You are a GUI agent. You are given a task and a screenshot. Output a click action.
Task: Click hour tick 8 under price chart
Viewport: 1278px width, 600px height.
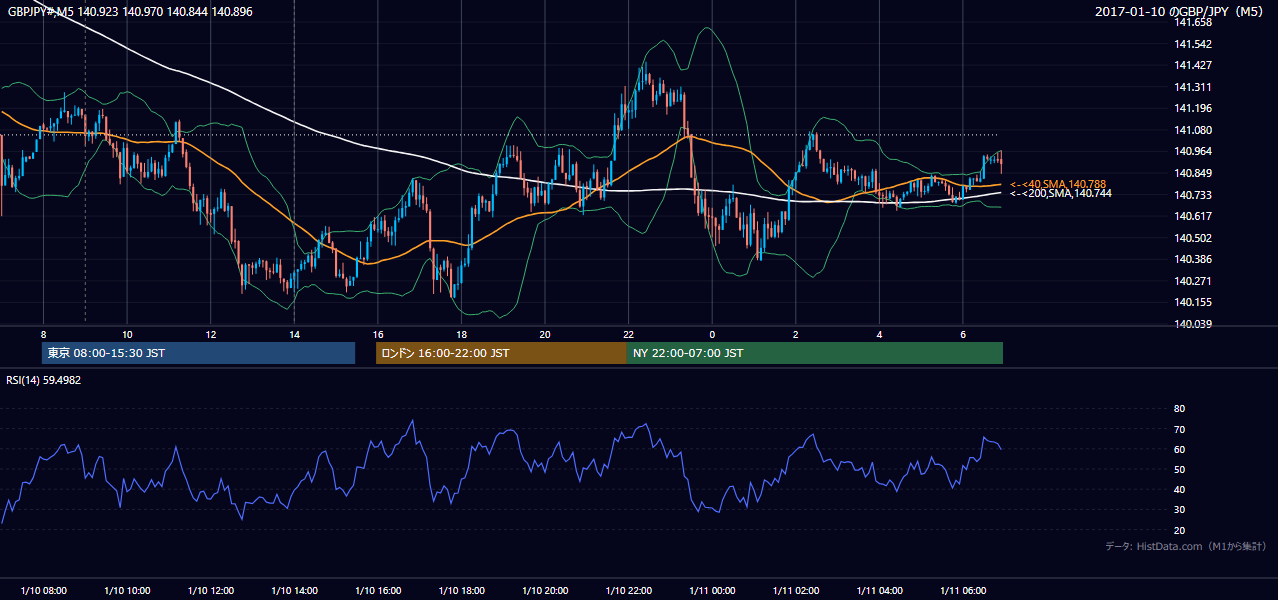pyautogui.click(x=43, y=334)
